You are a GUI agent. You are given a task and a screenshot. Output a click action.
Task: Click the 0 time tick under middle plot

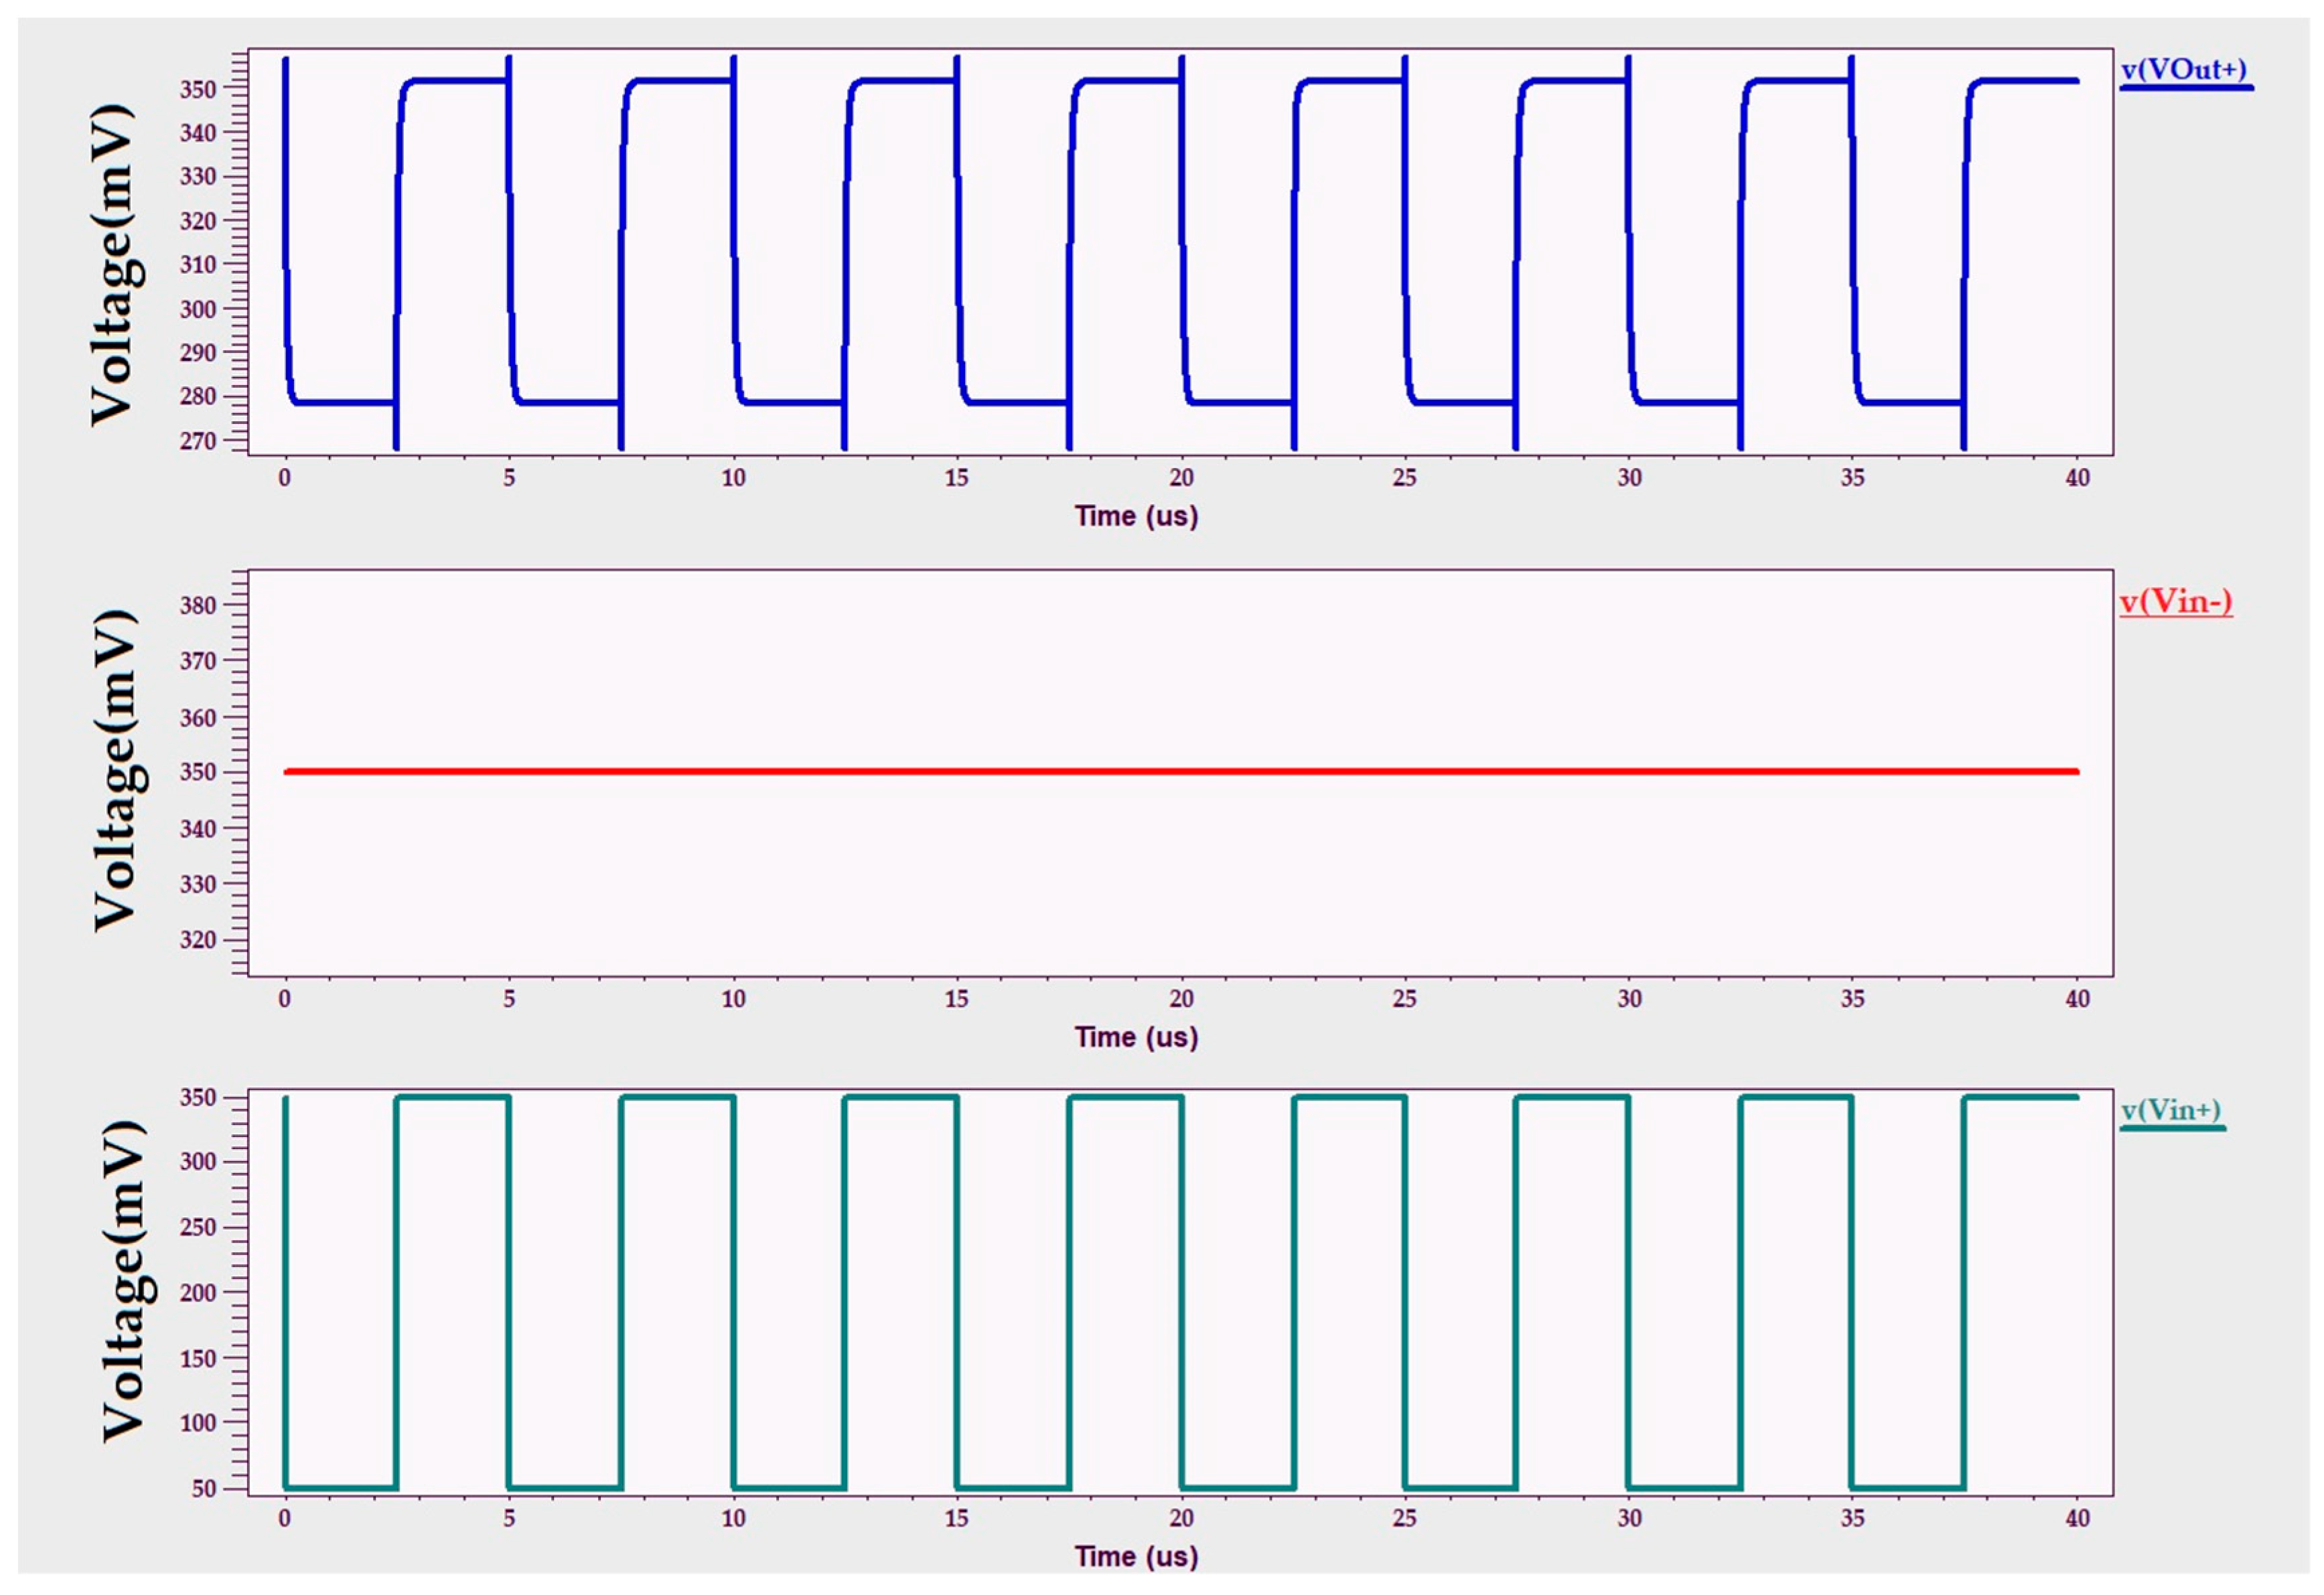285,998
